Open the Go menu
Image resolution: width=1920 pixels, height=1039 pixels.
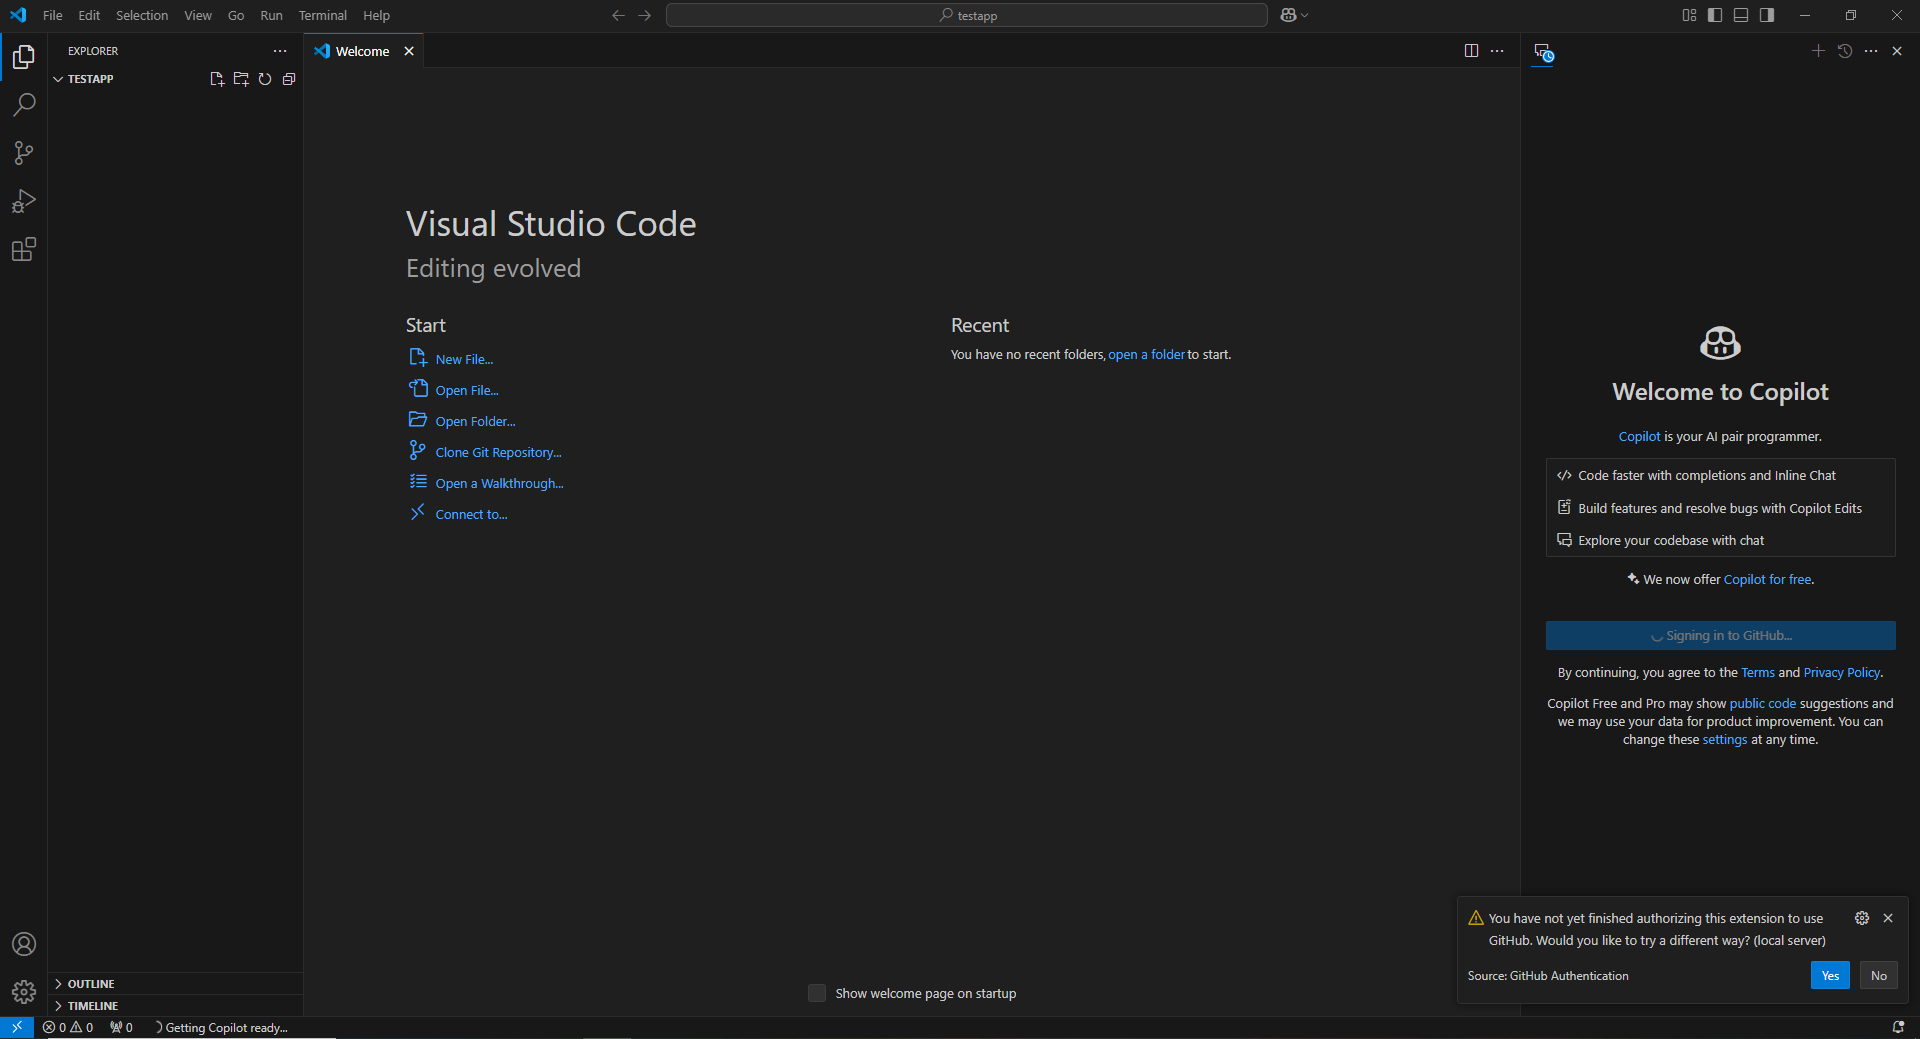tap(236, 15)
